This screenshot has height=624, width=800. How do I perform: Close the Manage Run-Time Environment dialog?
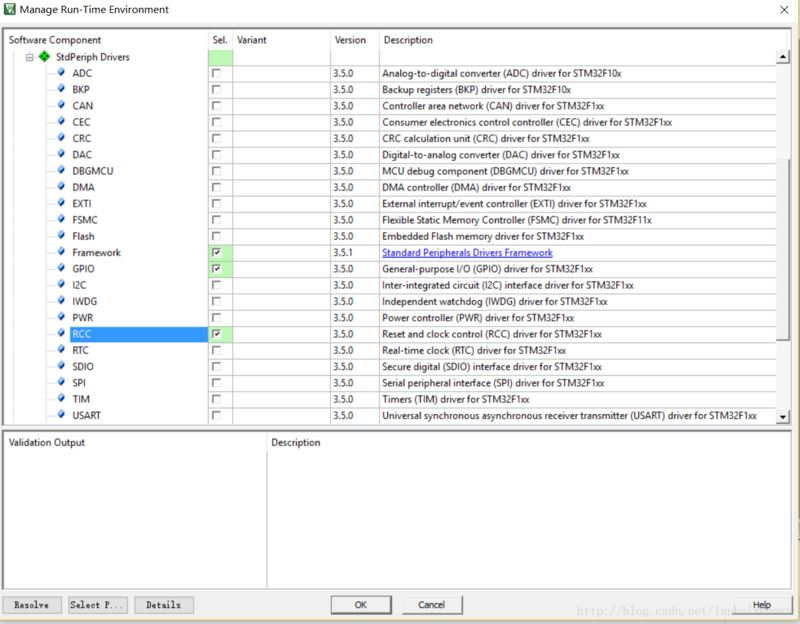pyautogui.click(x=784, y=10)
